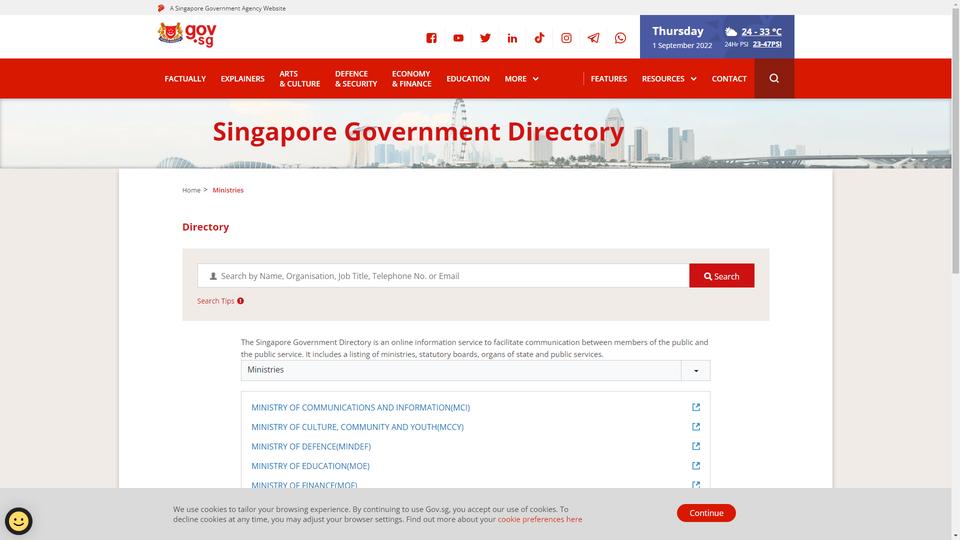Click the smiley feedback icon

point(18,521)
